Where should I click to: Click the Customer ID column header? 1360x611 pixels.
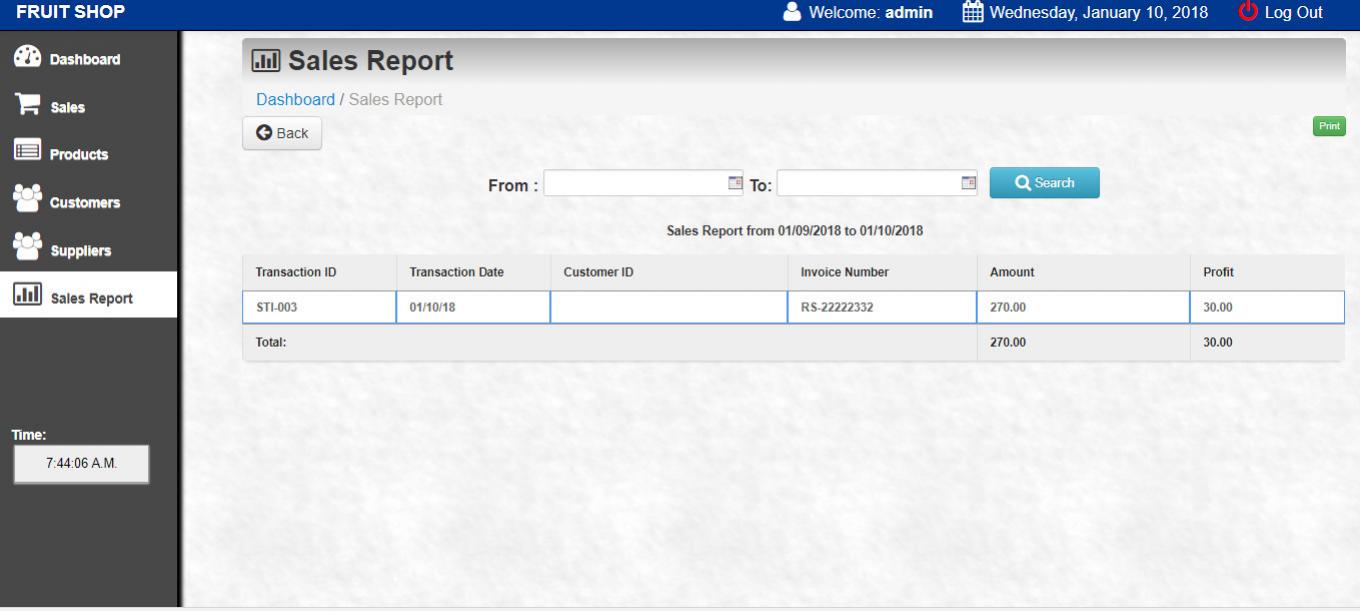(668, 272)
